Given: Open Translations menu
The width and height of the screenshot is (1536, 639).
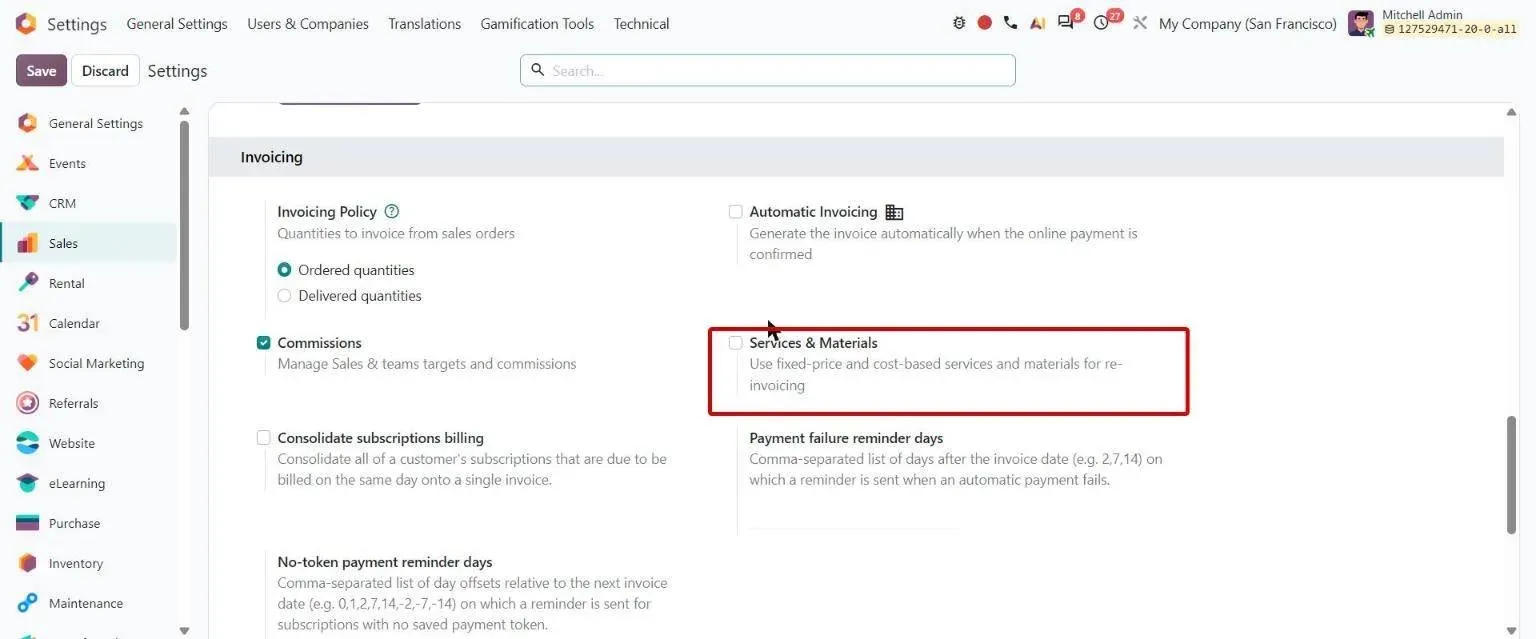Looking at the screenshot, I should pos(425,23).
